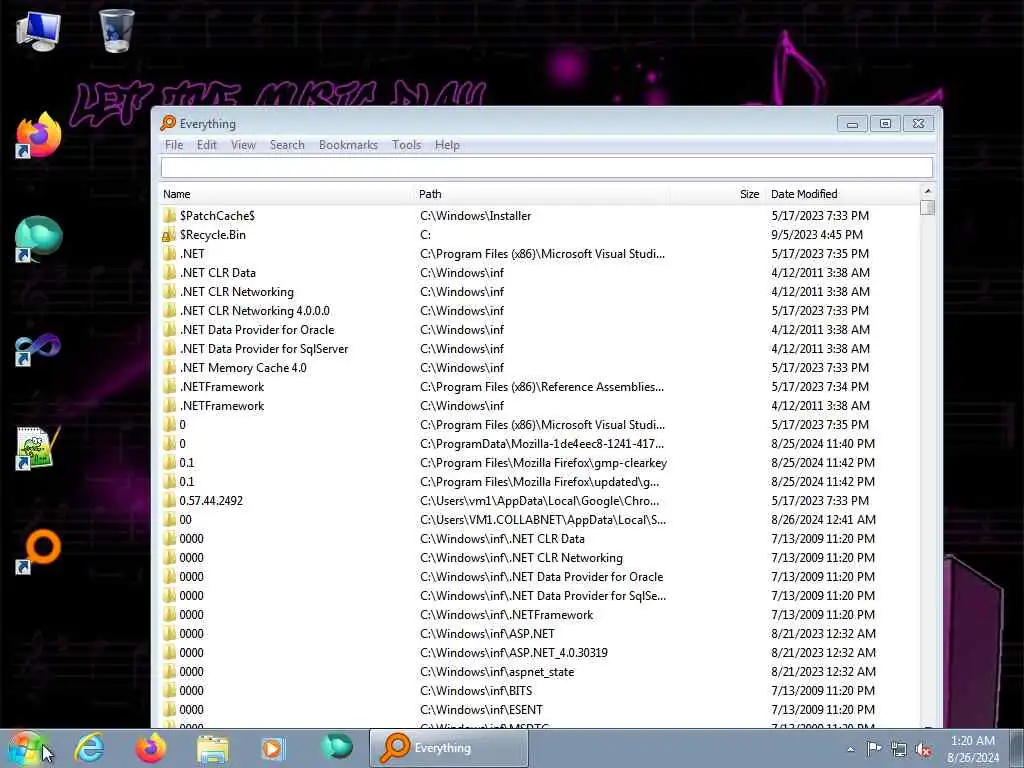Select the locked $Recycle.Bin folder icon

[x=169, y=234]
